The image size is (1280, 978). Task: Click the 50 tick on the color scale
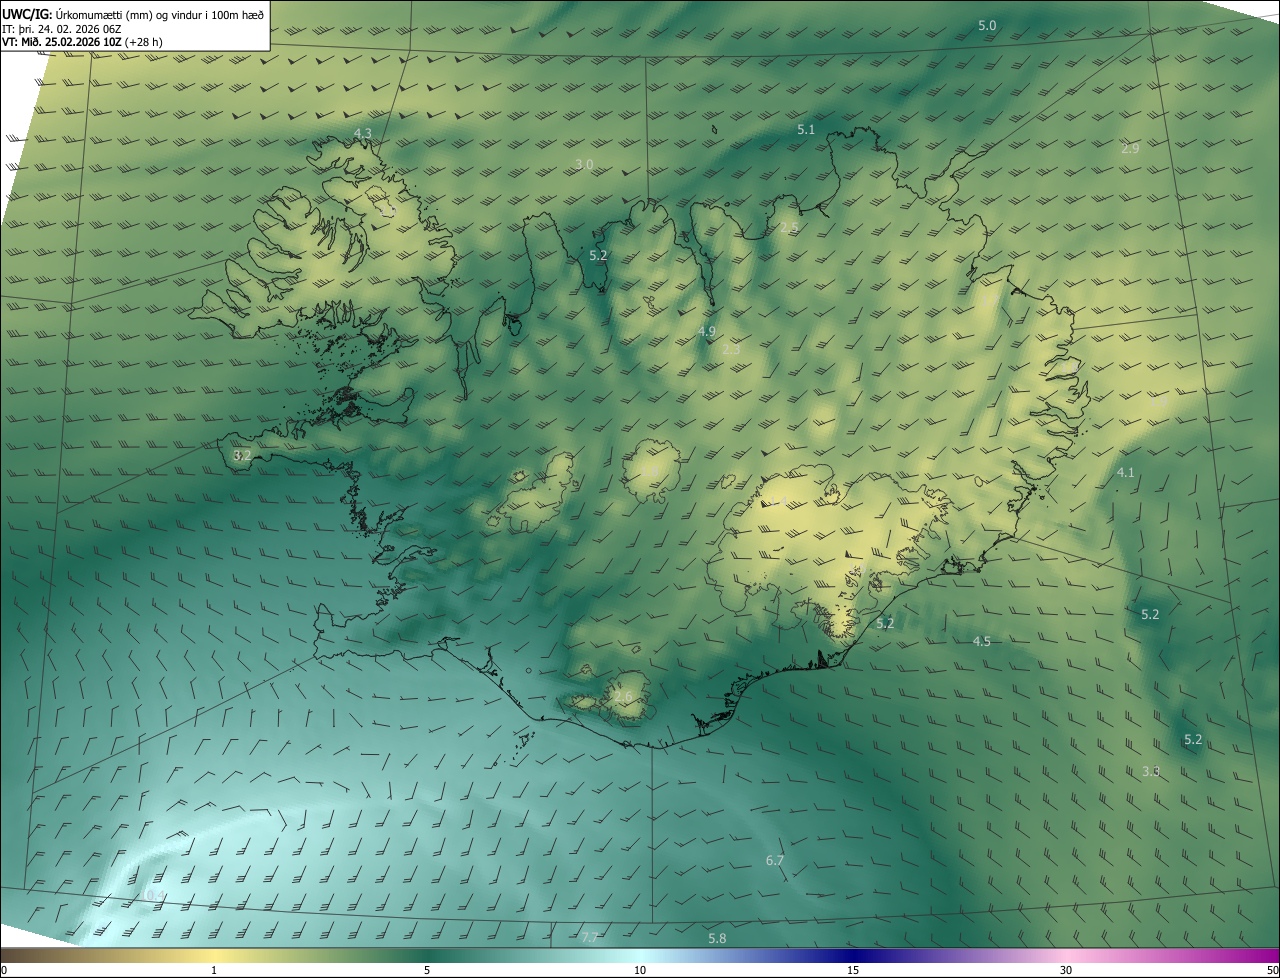pos(1272,971)
